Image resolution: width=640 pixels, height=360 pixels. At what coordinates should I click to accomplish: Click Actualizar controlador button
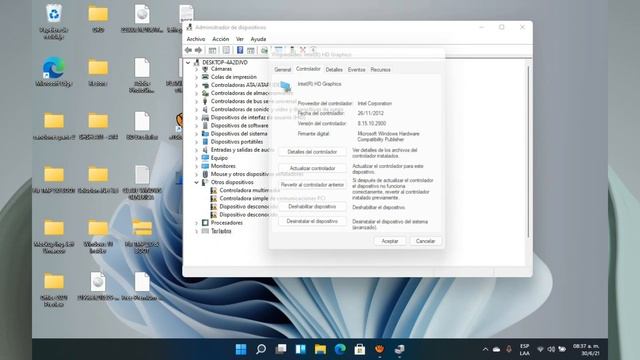click(x=312, y=168)
